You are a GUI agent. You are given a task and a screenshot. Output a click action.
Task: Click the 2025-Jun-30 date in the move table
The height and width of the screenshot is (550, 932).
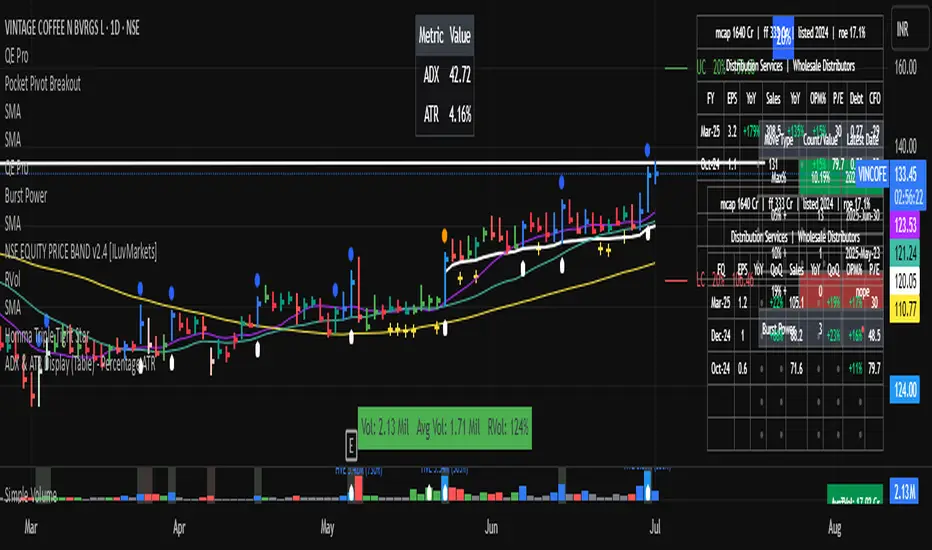click(862, 215)
